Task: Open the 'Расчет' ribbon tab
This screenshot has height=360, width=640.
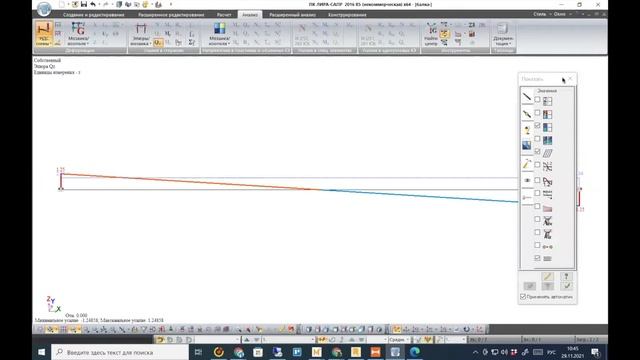Action: [x=224, y=15]
